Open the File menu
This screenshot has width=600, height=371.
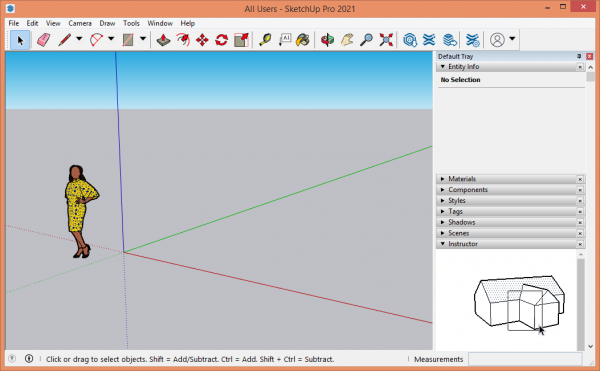pos(13,23)
